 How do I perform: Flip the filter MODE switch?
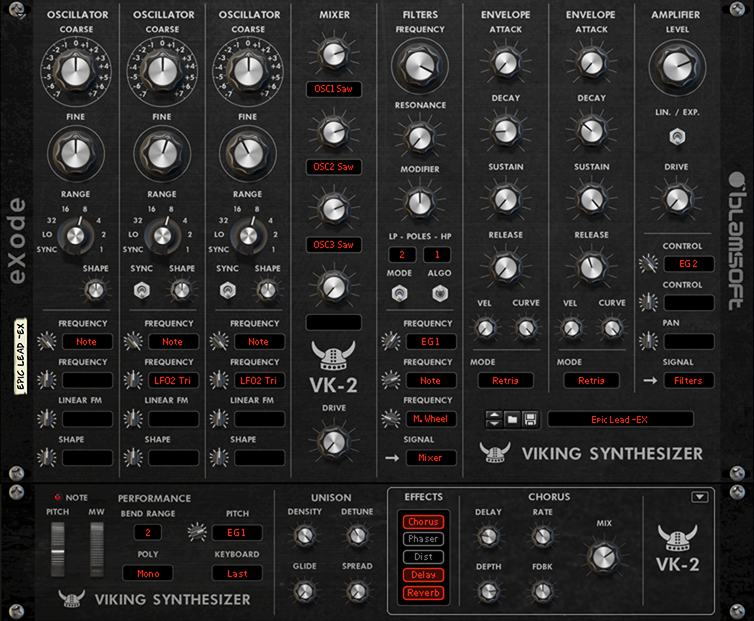tap(400, 293)
